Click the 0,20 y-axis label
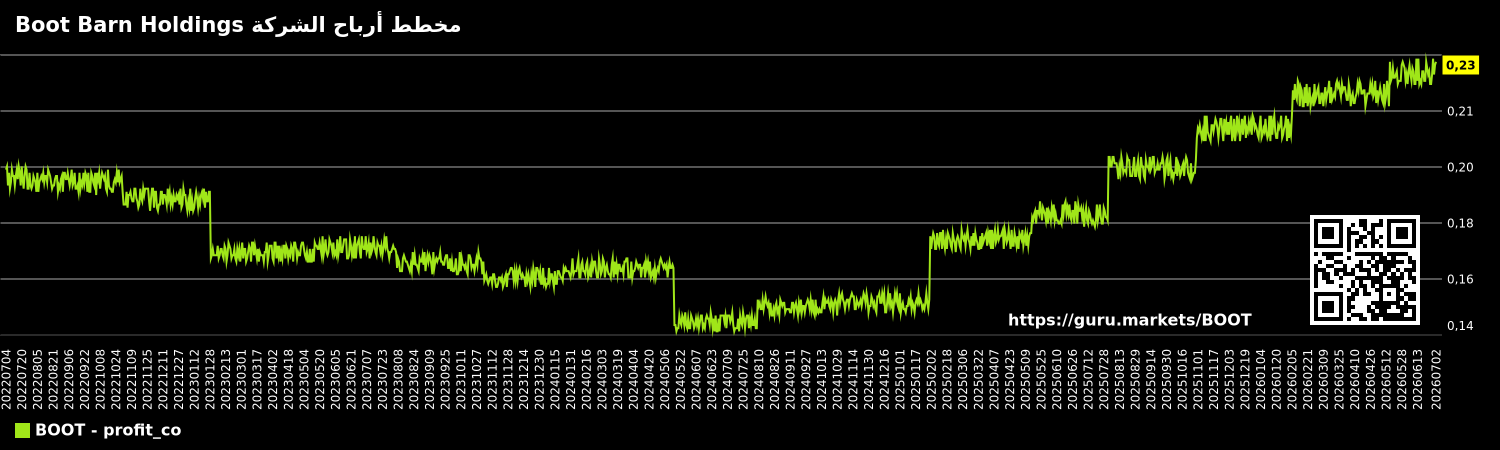Image resolution: width=1500 pixels, height=450 pixels. tap(1461, 167)
